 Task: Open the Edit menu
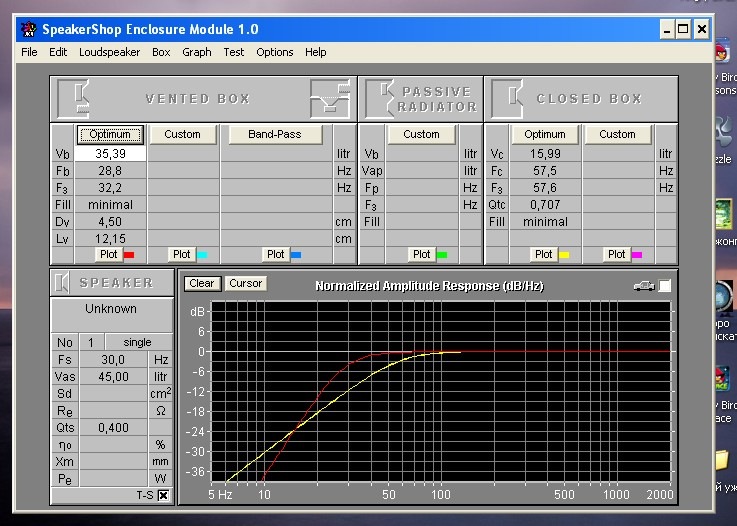58,52
